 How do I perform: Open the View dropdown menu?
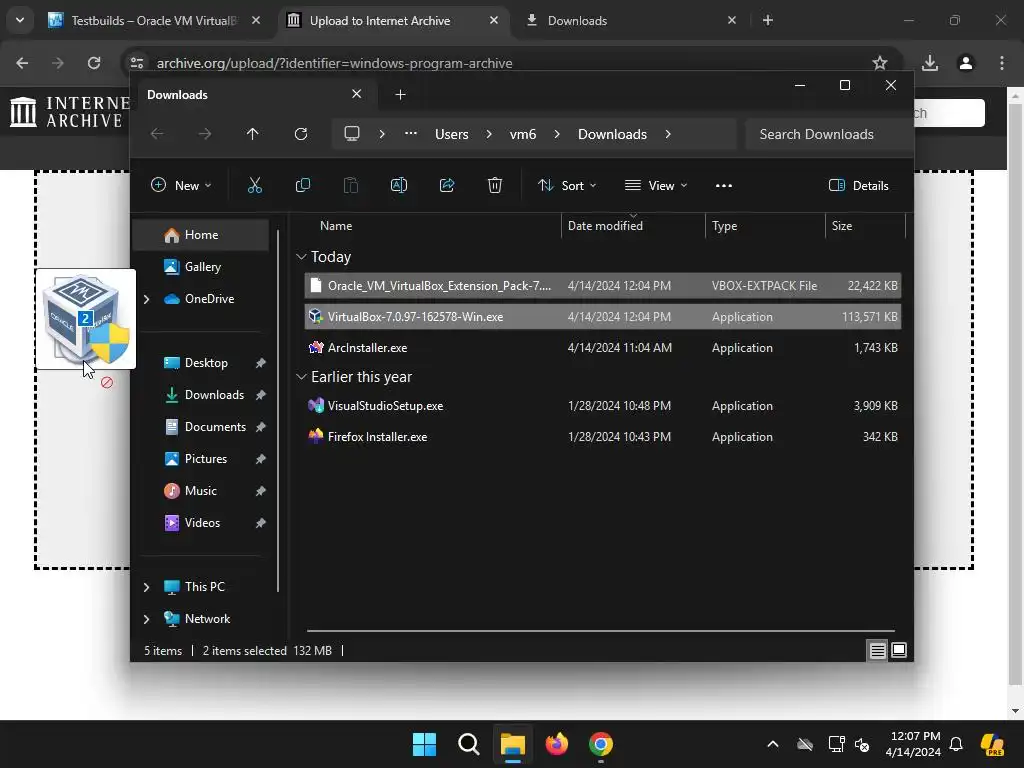click(656, 185)
